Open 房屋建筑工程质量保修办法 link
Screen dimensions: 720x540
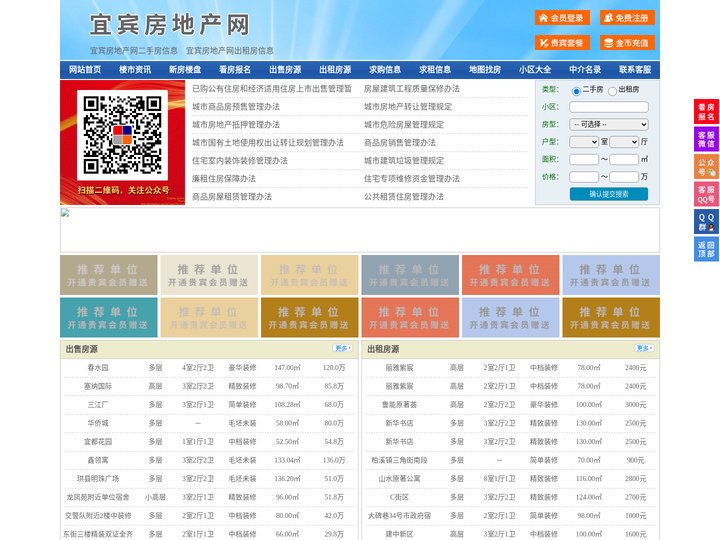point(412,89)
